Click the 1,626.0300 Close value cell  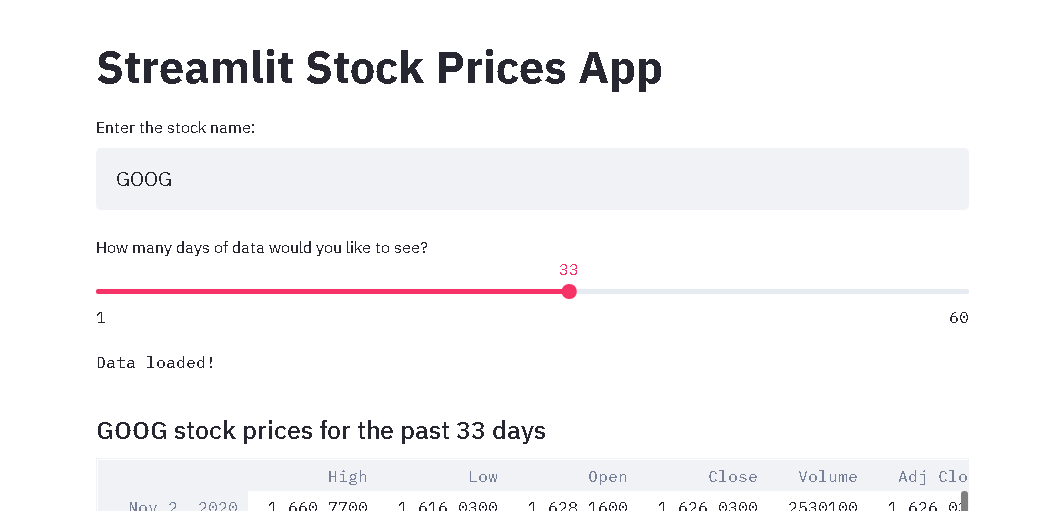(707, 505)
